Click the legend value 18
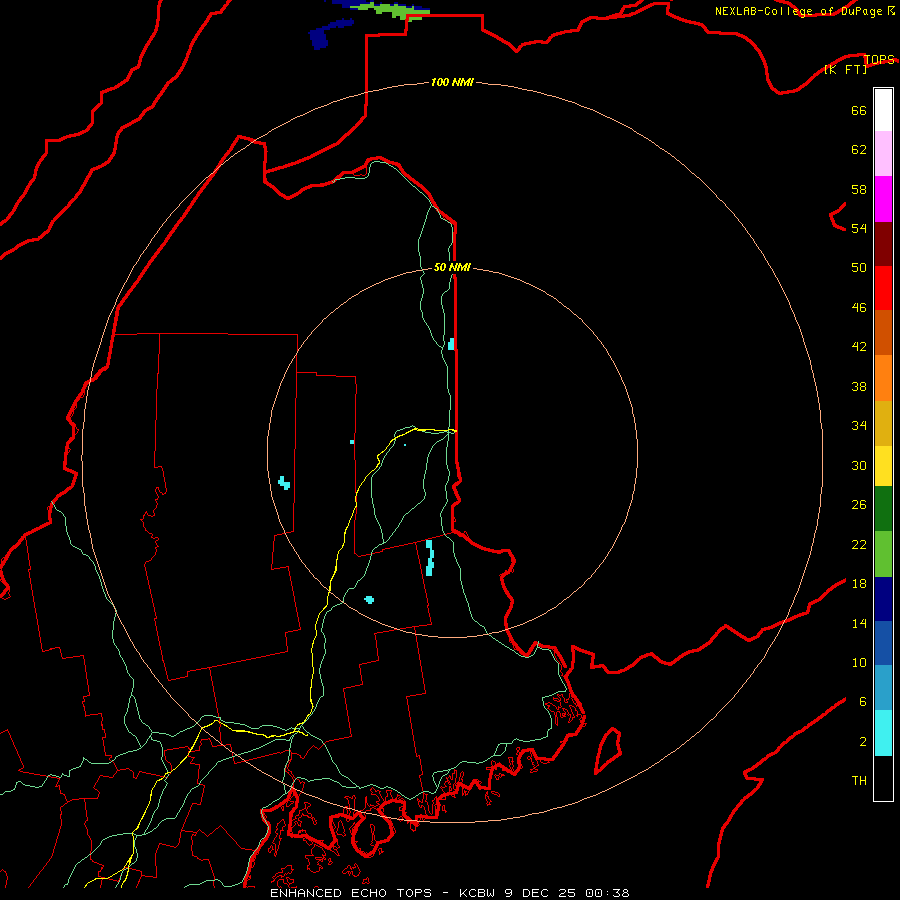The height and width of the screenshot is (900, 900). tap(859, 584)
